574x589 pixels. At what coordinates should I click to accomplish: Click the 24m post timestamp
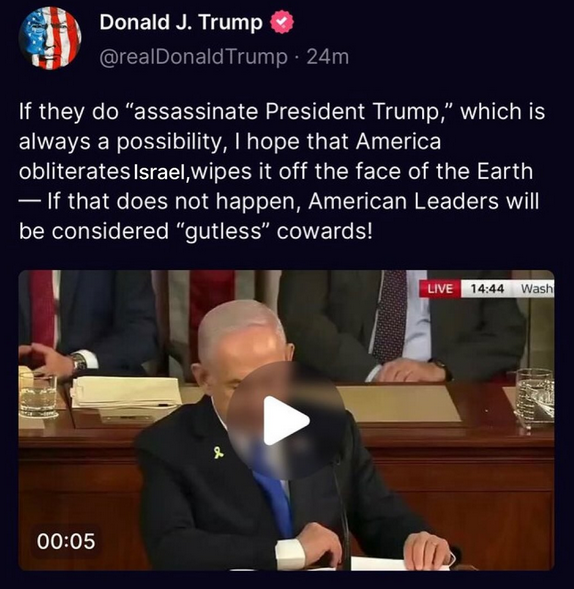click(x=328, y=57)
